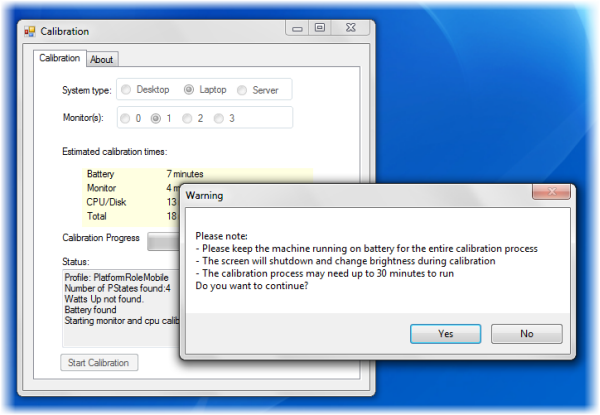600x415 pixels.
Task: Click the Calibration Progress bar
Action: 163,242
